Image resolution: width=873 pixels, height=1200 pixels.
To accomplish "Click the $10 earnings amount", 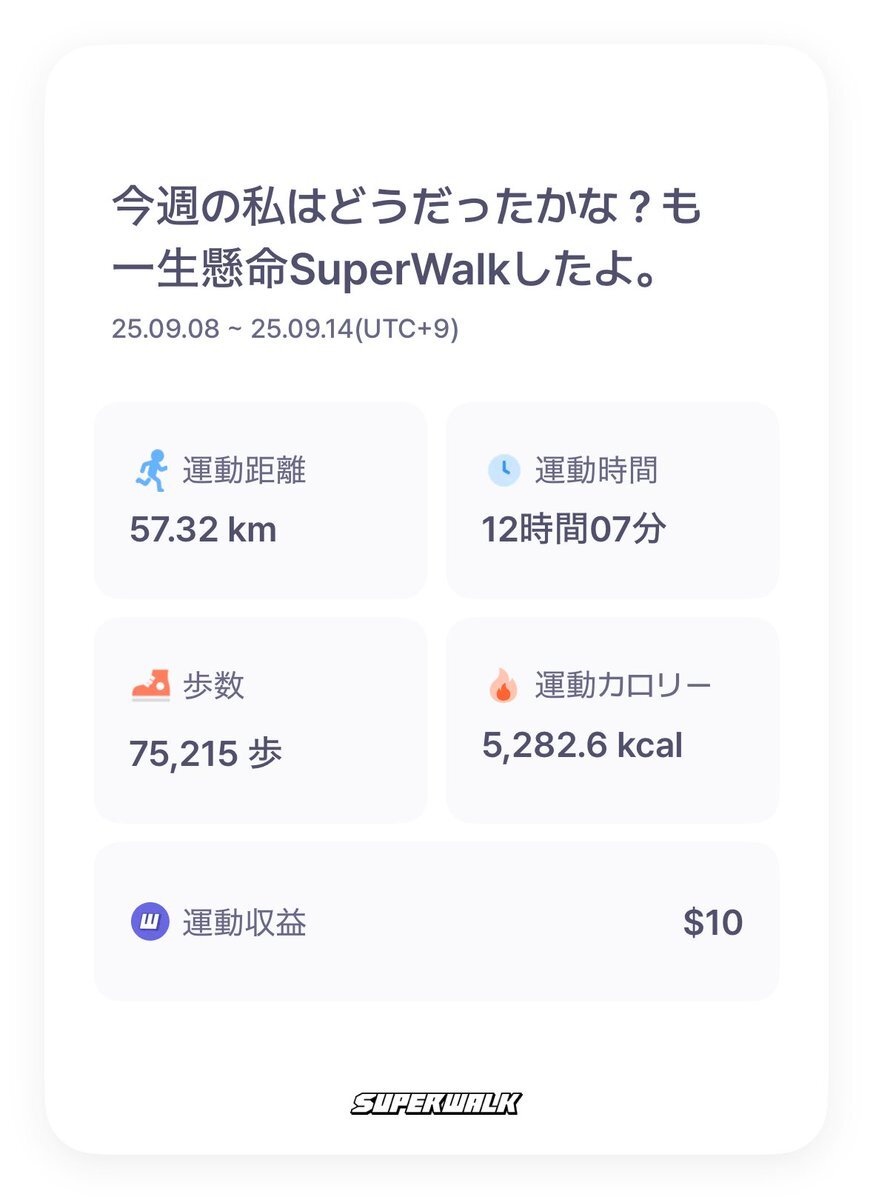I will tap(713, 922).
